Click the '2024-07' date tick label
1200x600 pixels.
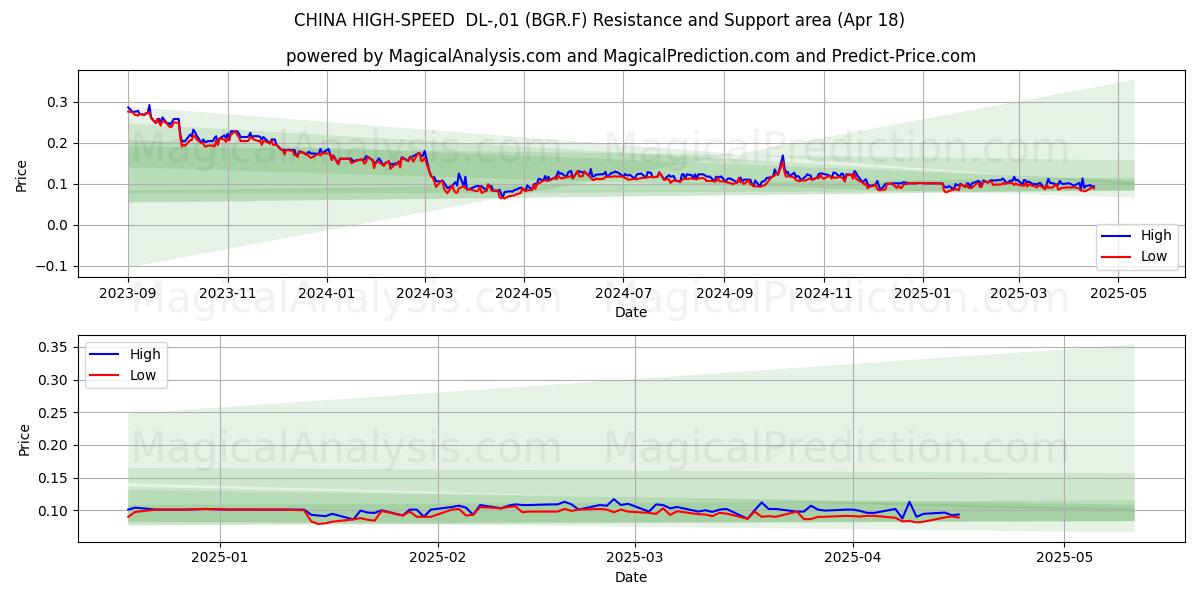[623, 293]
